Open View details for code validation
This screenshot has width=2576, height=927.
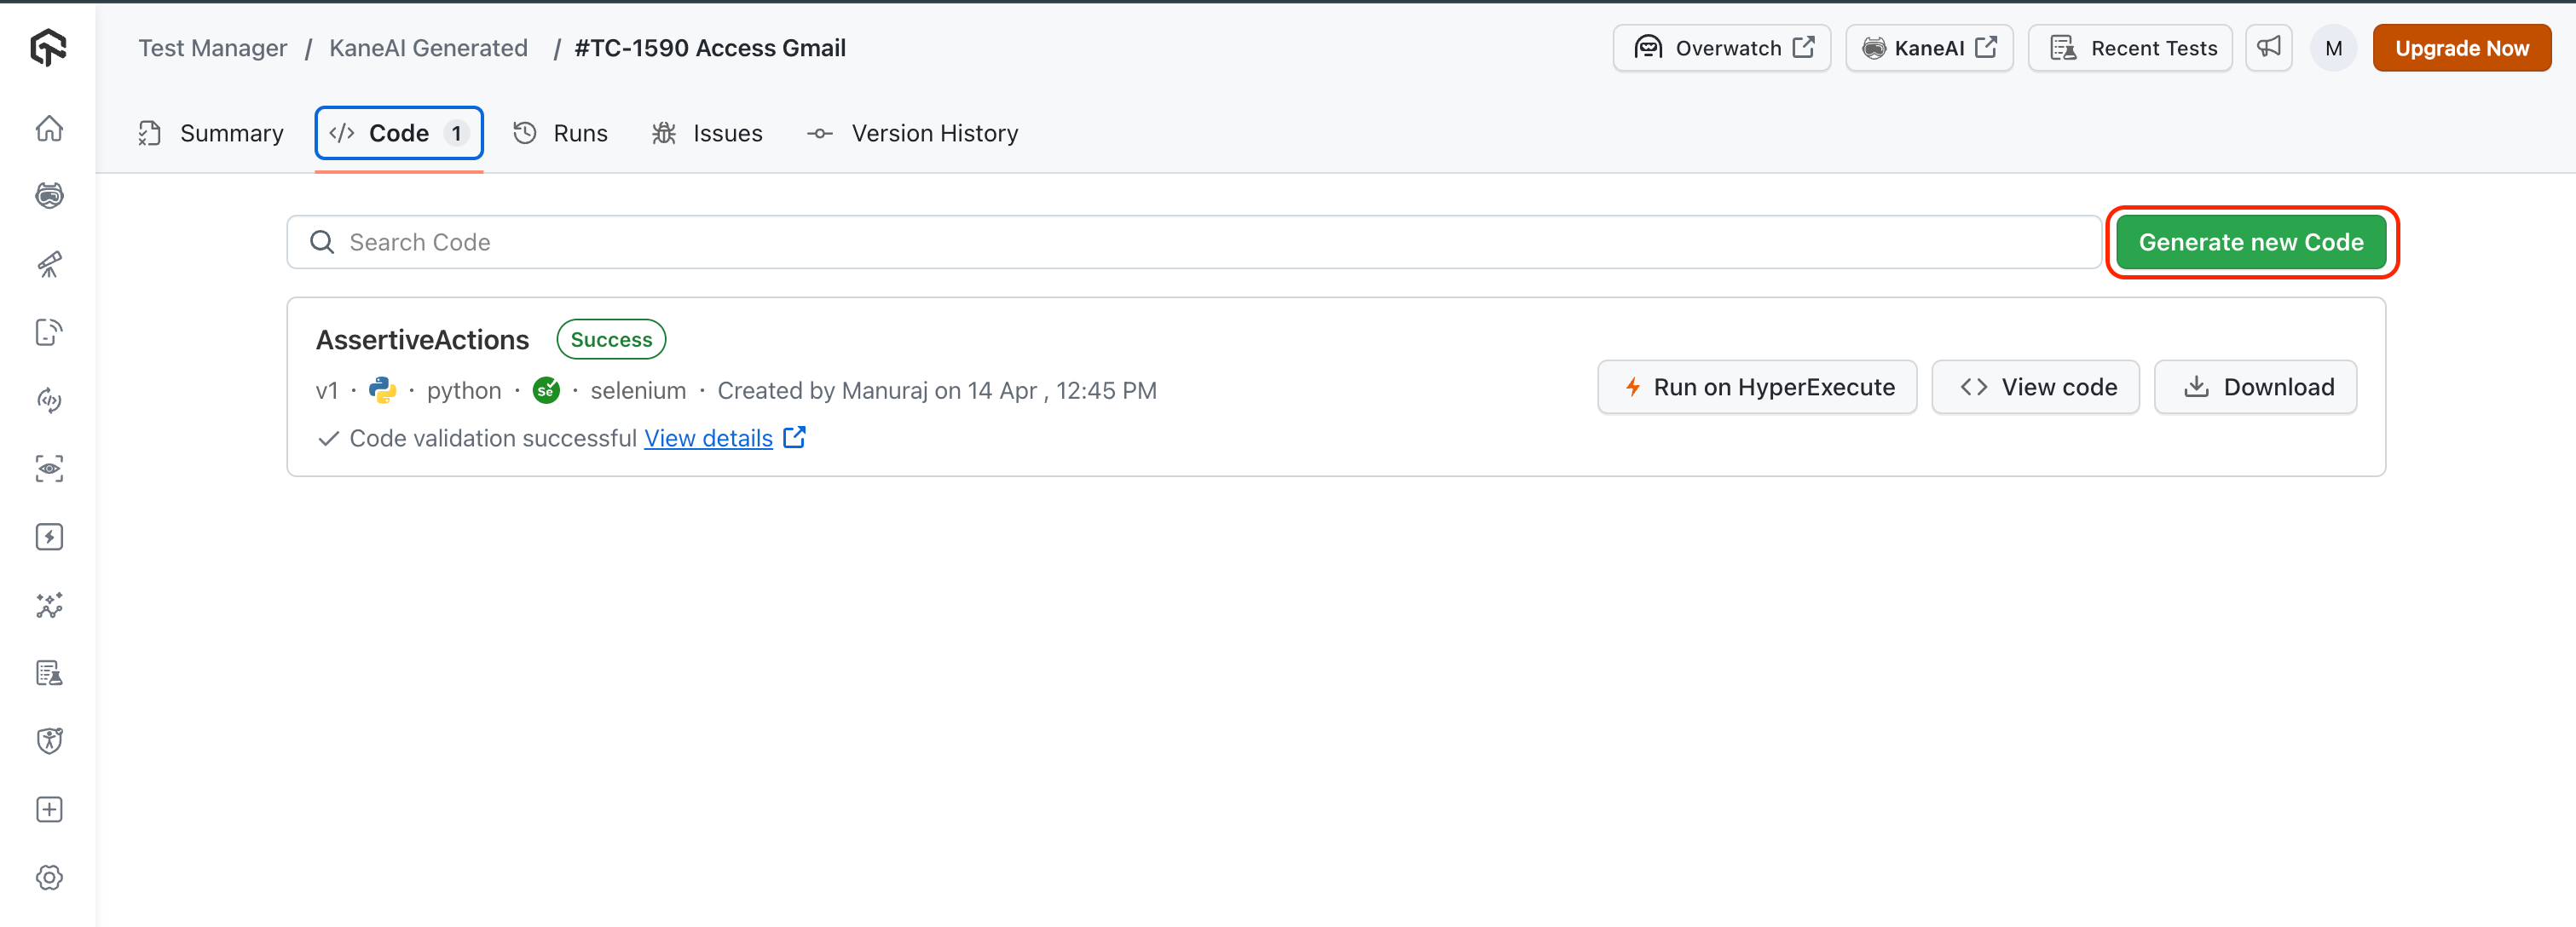(x=708, y=438)
